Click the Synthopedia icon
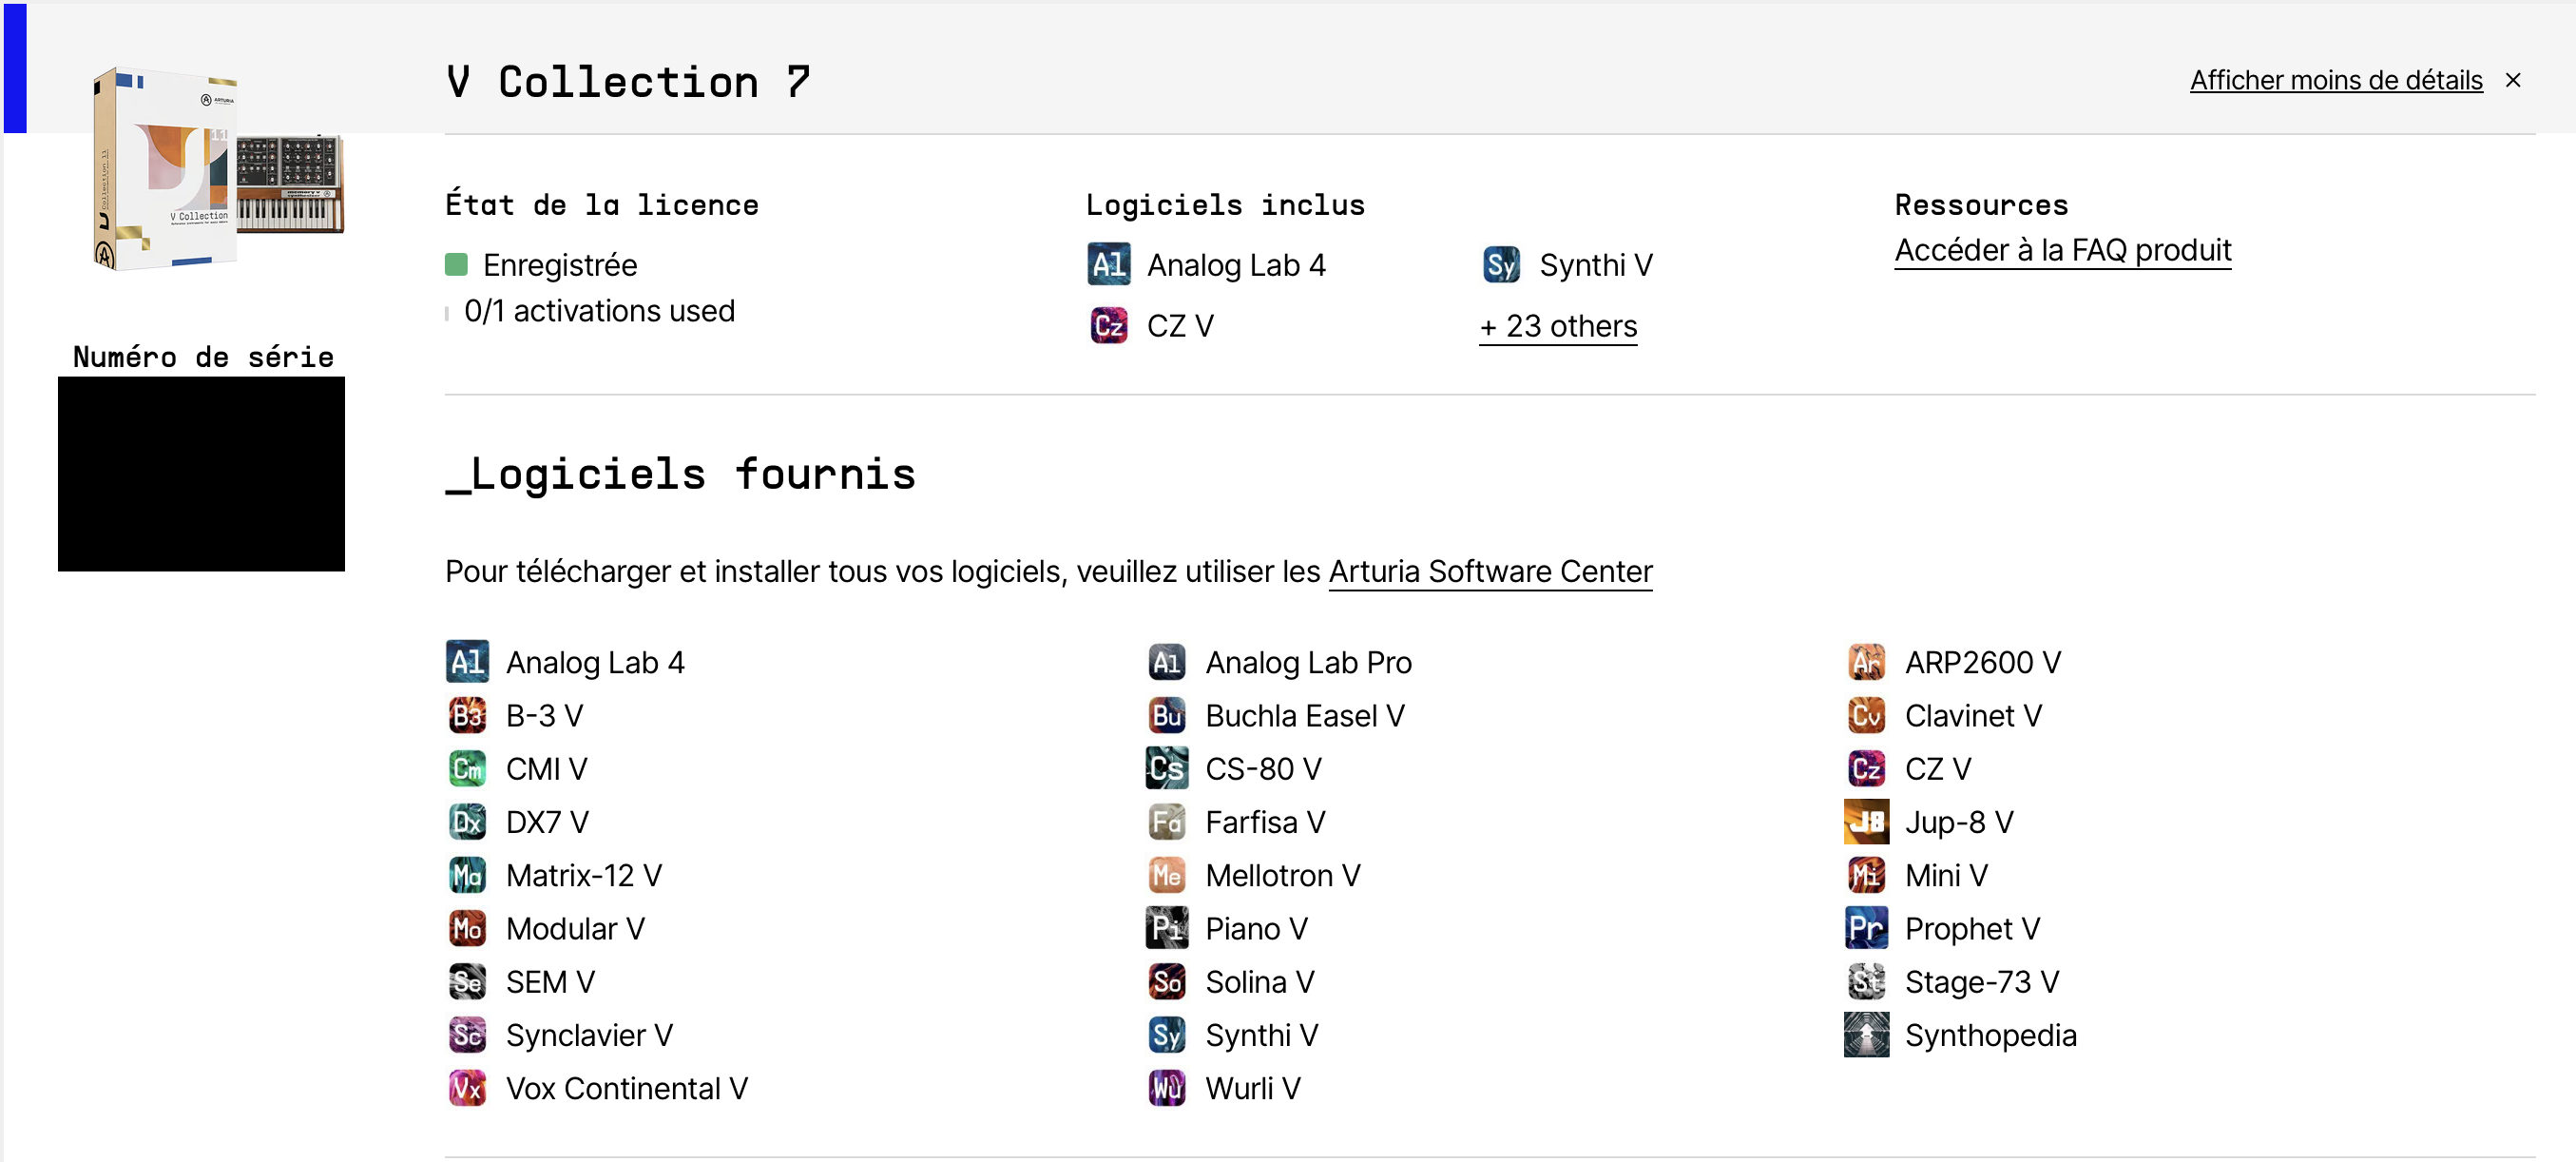Screen dimensions: 2576x1162 click(1866, 1035)
